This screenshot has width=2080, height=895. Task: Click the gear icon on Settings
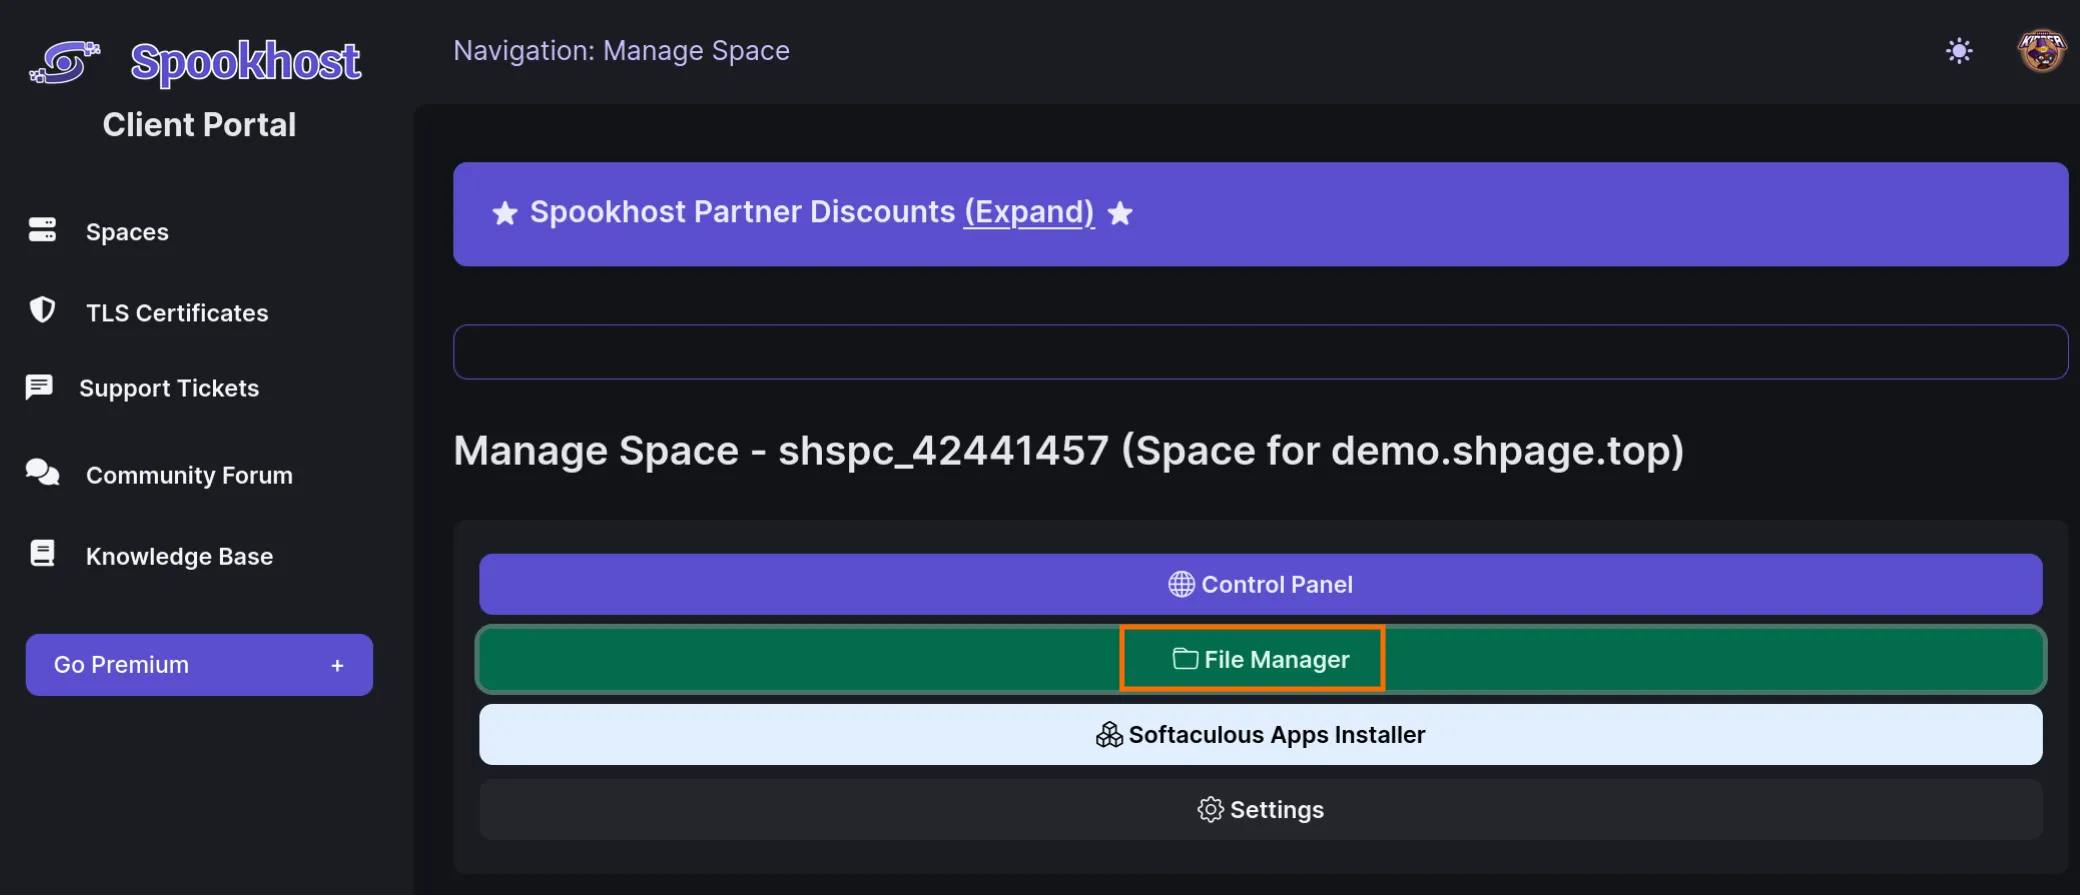click(x=1210, y=809)
